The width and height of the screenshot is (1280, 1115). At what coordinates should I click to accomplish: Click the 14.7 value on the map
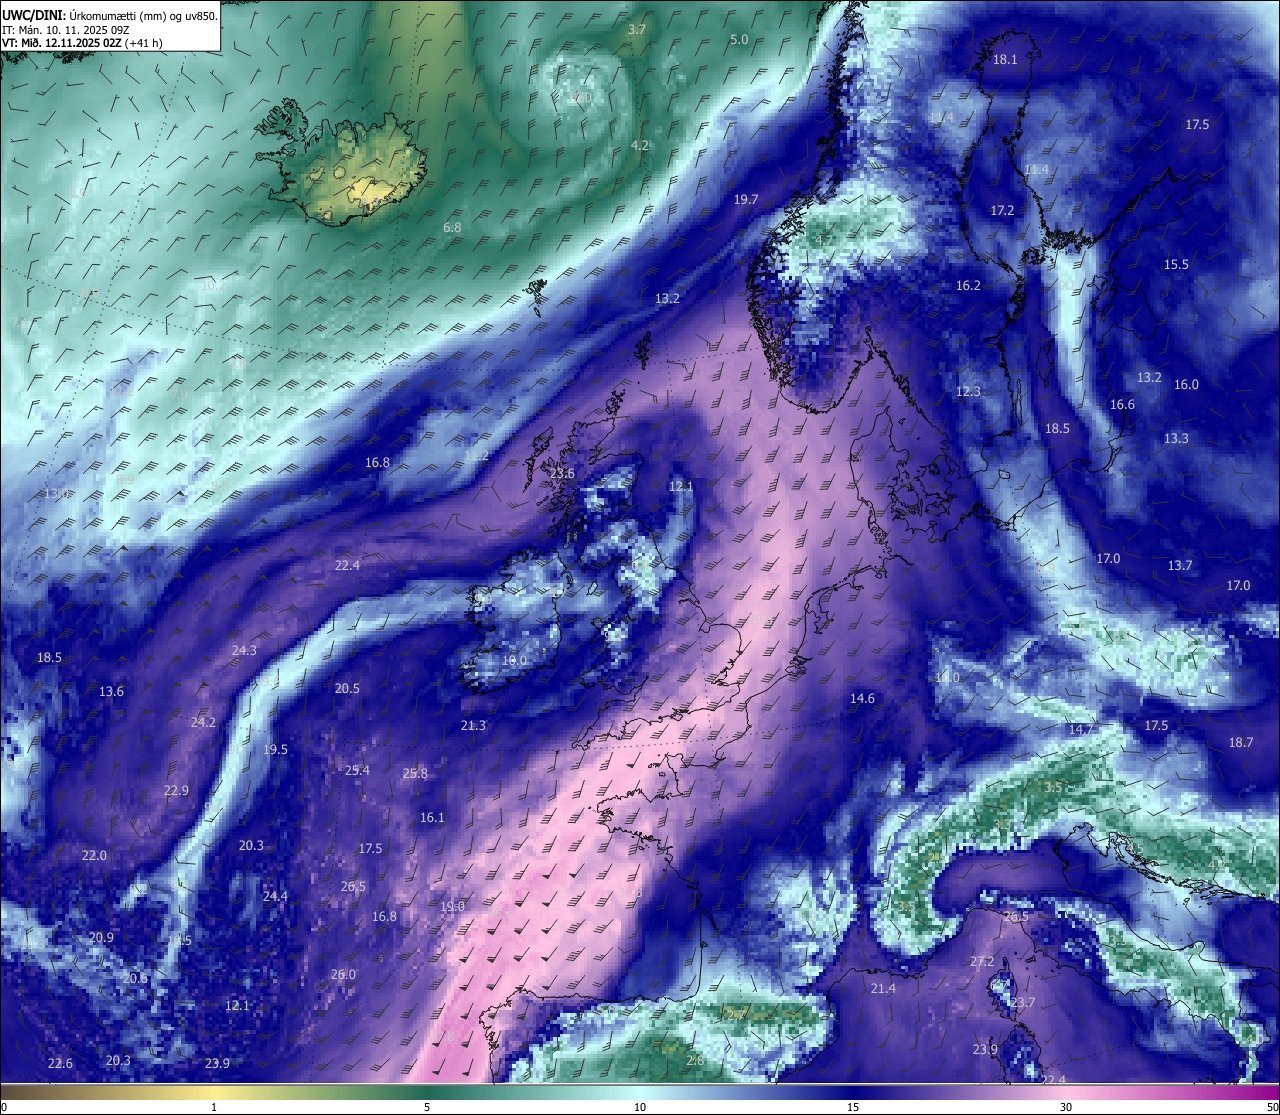1081,729
